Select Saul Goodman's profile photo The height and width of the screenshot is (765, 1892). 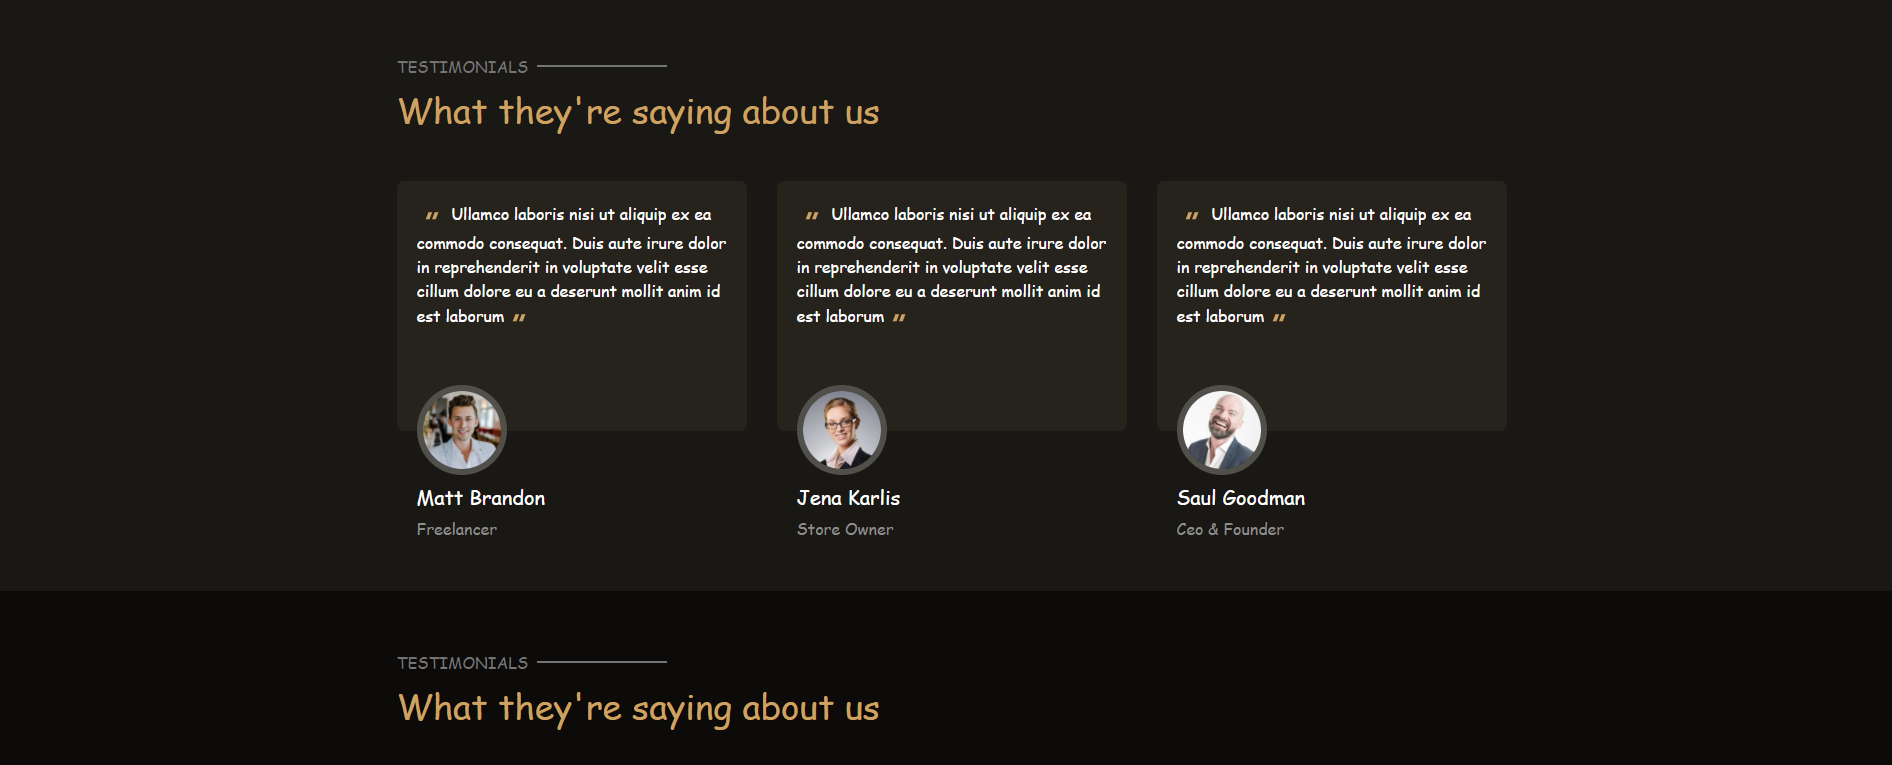(x=1222, y=430)
